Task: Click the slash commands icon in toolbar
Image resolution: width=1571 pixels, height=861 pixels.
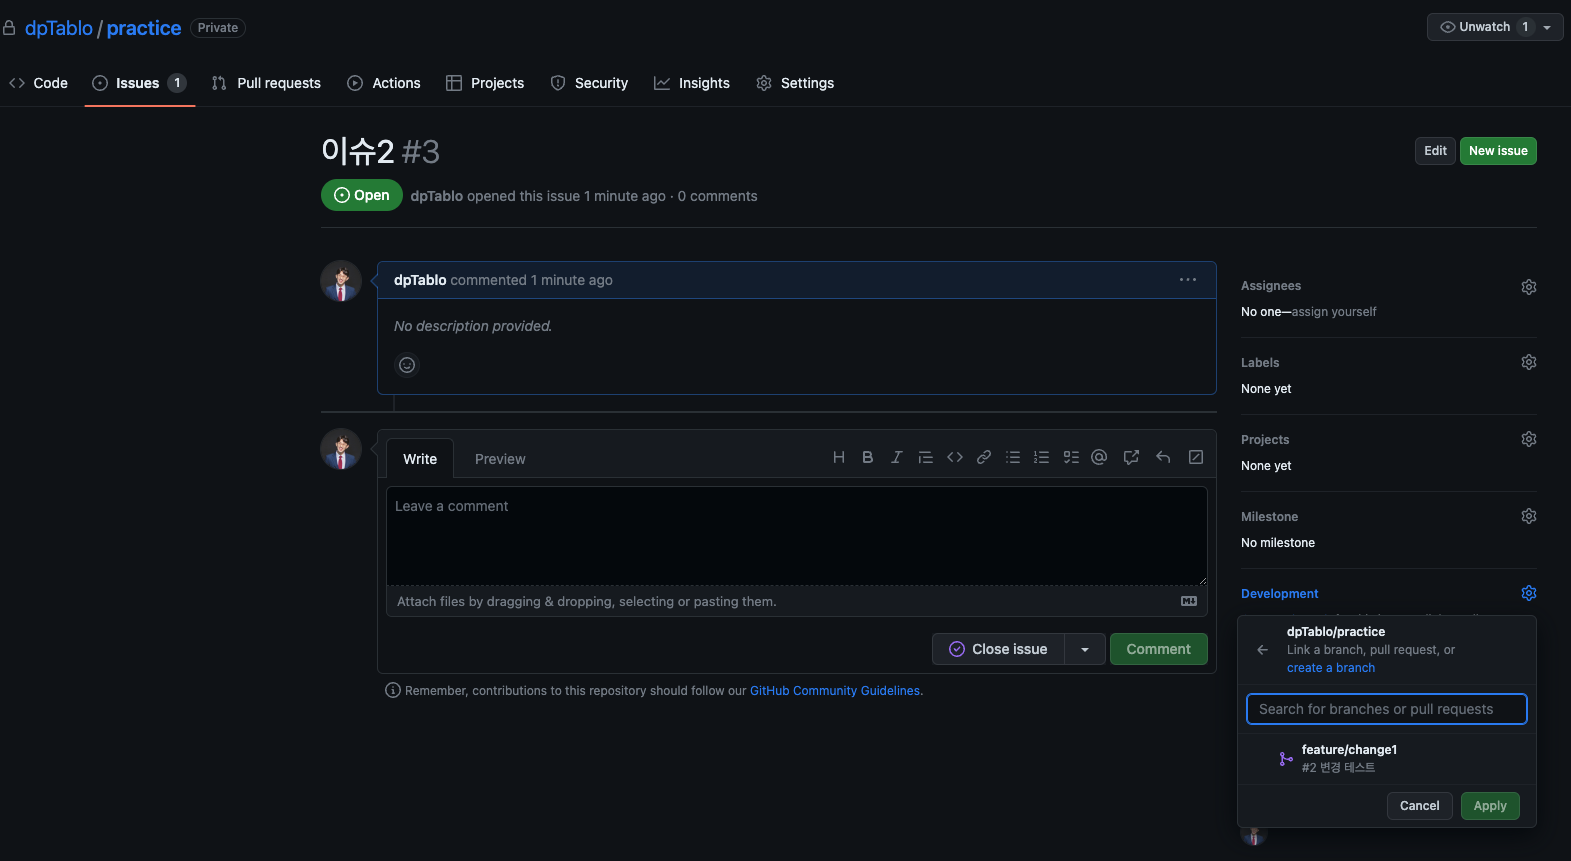Action: coord(1196,458)
